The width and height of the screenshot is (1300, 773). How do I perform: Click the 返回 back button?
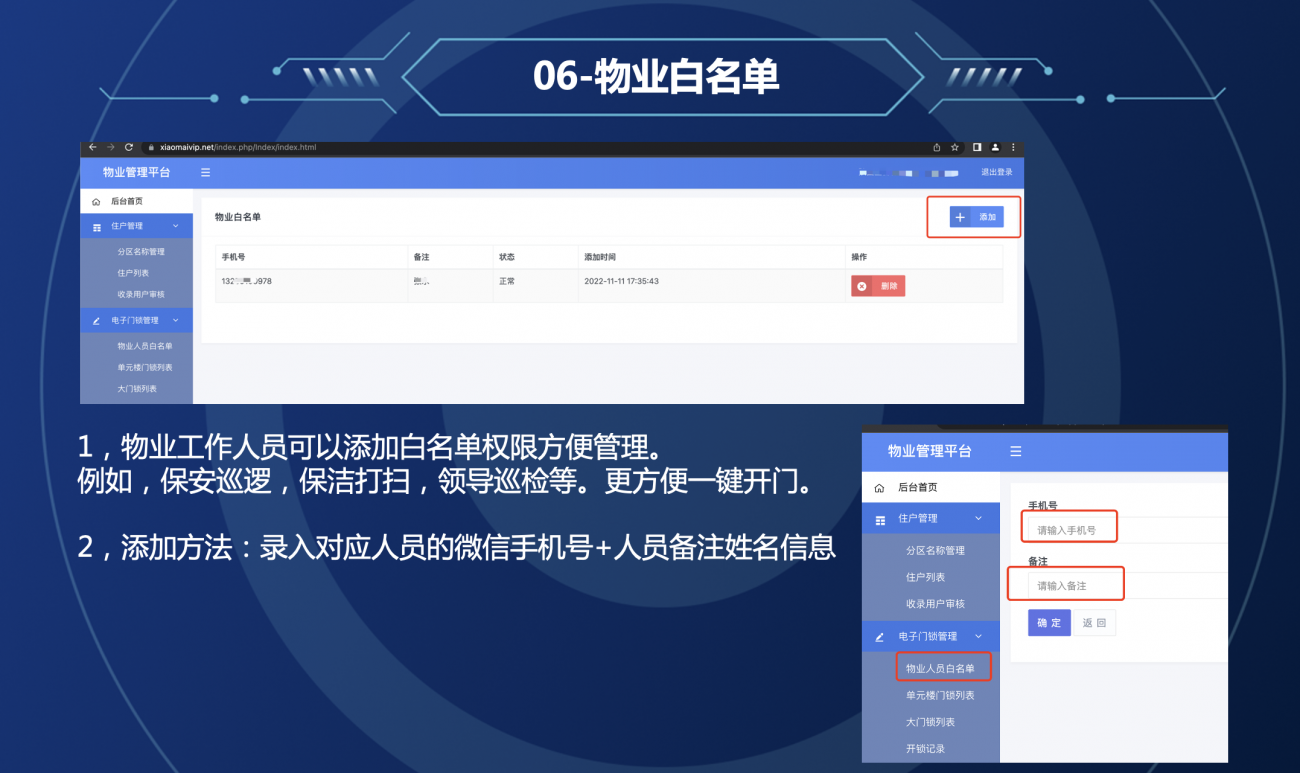1094,623
